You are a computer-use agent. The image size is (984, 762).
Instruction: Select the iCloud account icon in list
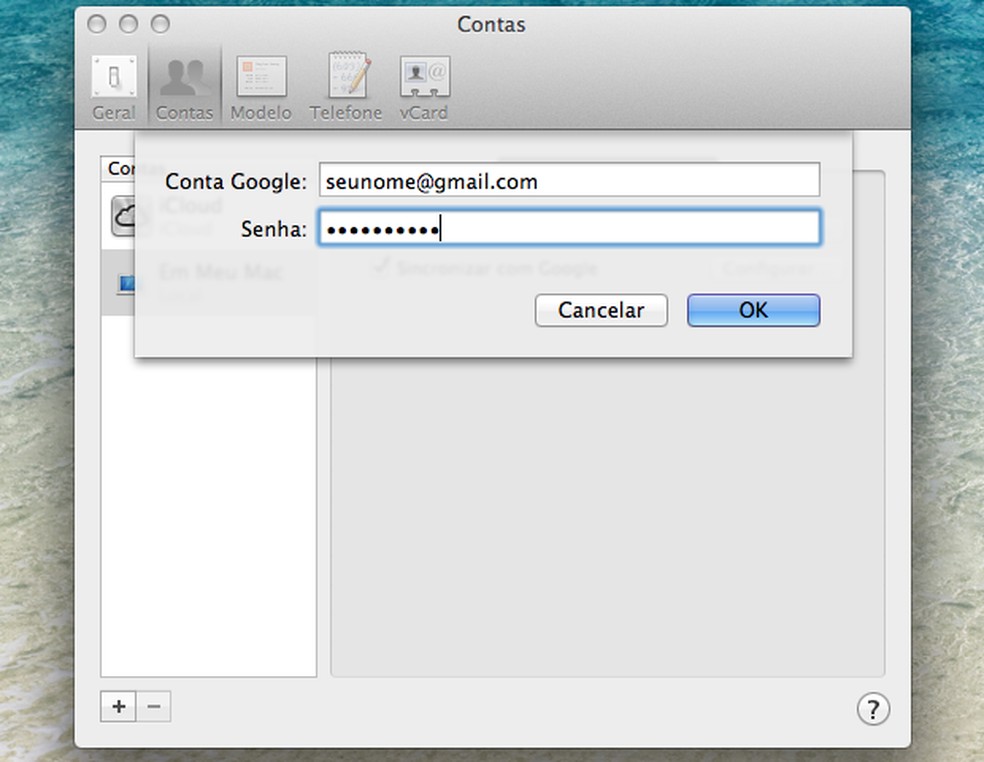[x=123, y=215]
